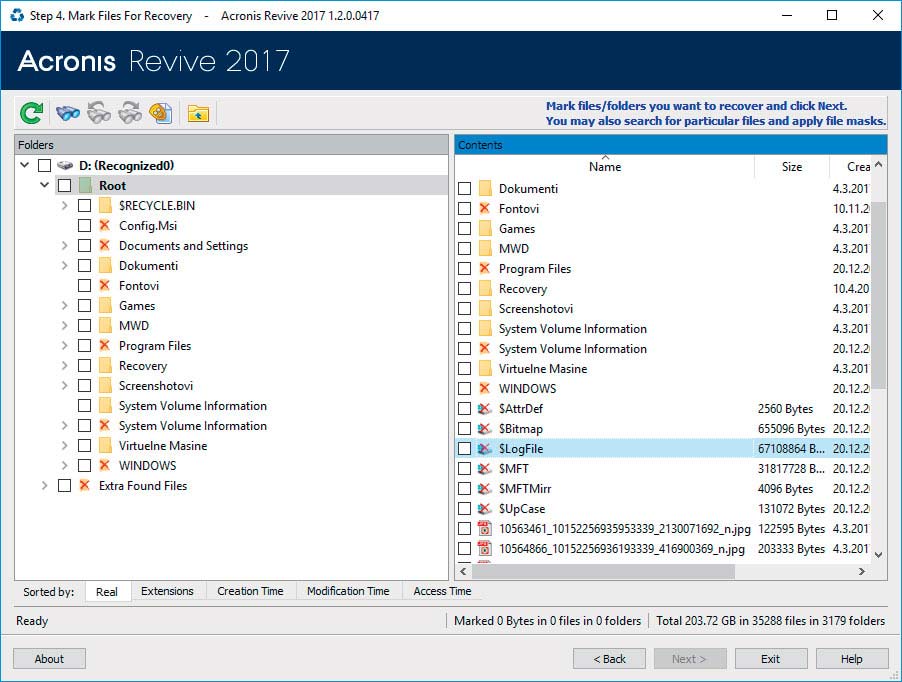Switch to the Access Time tab
This screenshot has width=902, height=682.
click(x=442, y=591)
